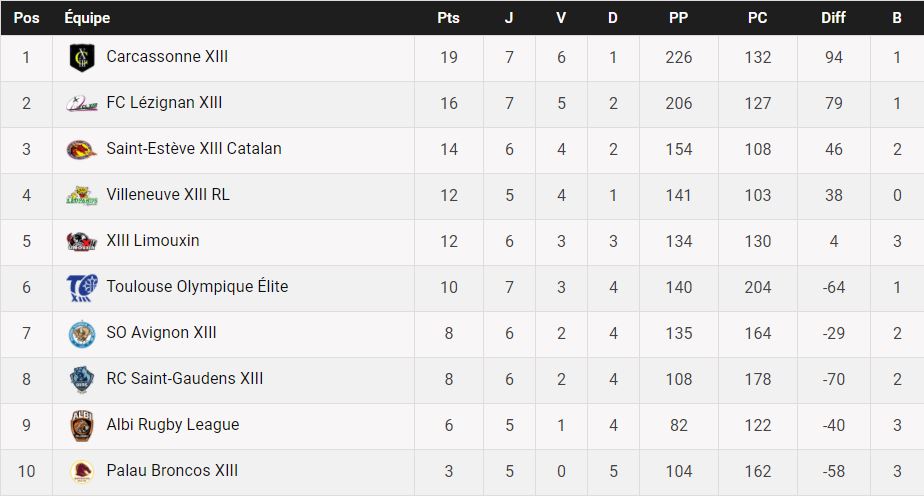The width and height of the screenshot is (924, 498).
Task: Sort by the PP column header
Action: click(678, 18)
